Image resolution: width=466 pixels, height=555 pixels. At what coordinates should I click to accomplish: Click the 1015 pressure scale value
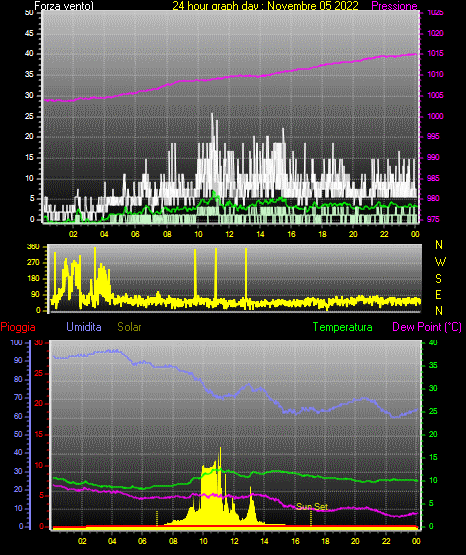pyautogui.click(x=435, y=53)
